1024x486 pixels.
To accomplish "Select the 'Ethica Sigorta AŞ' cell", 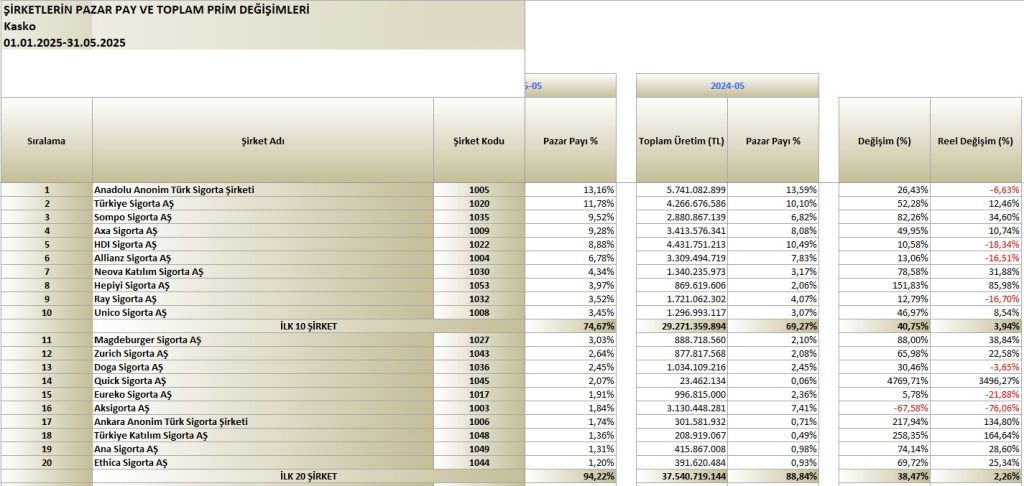I will [x=263, y=462].
